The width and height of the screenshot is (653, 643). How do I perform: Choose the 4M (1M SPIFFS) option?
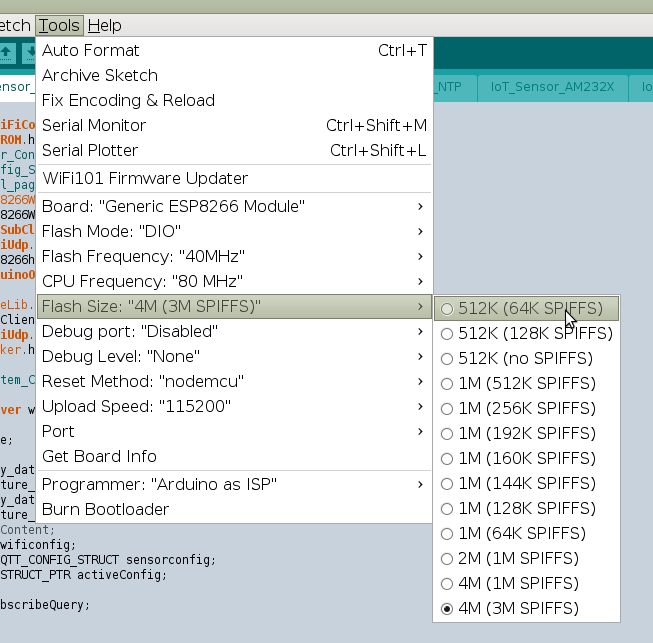point(518,583)
